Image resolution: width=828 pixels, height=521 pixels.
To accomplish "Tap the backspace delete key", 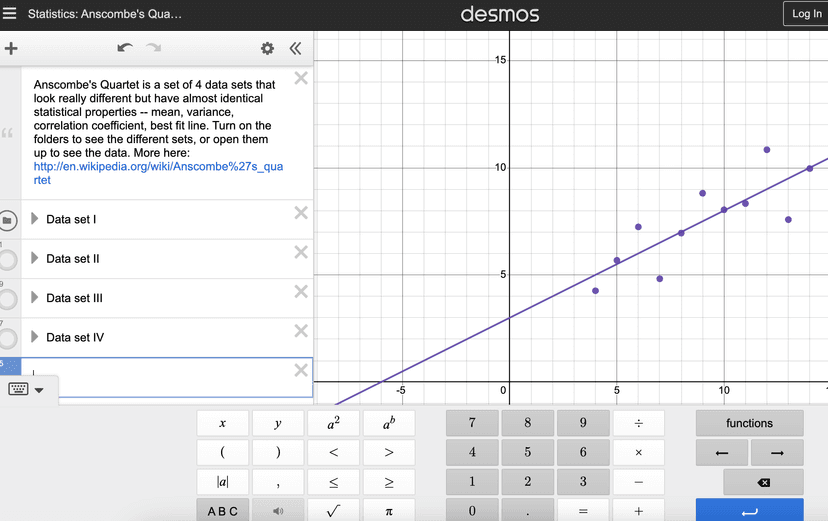I will (x=763, y=482).
